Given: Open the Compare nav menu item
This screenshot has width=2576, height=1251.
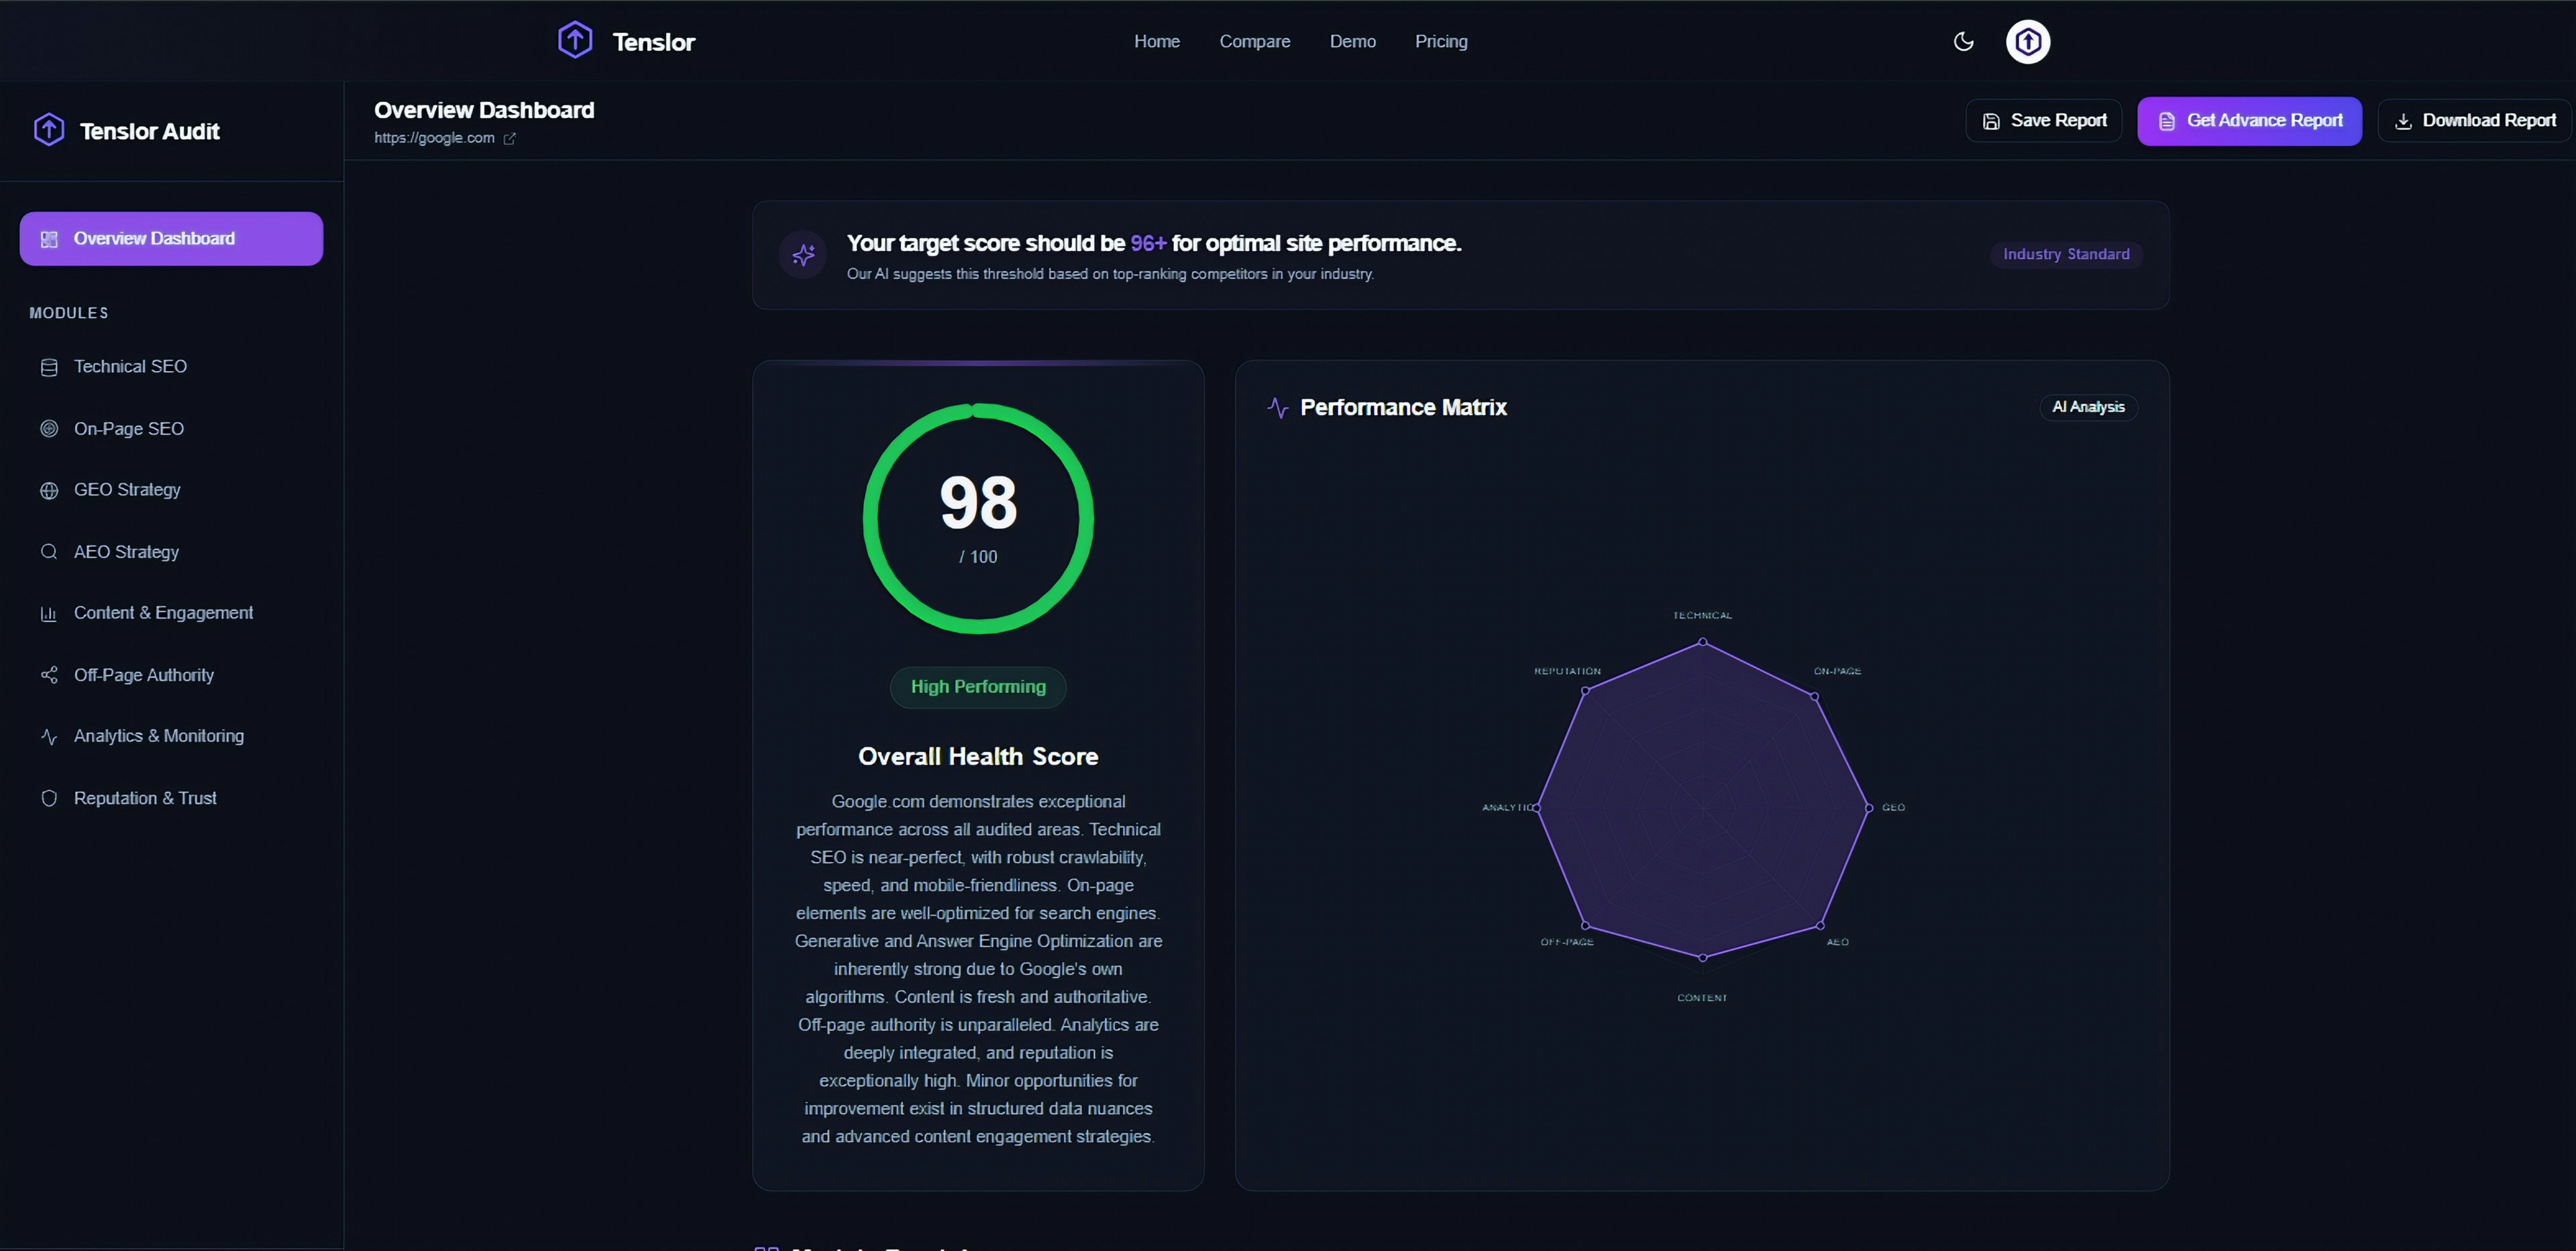Looking at the screenshot, I should [1254, 41].
